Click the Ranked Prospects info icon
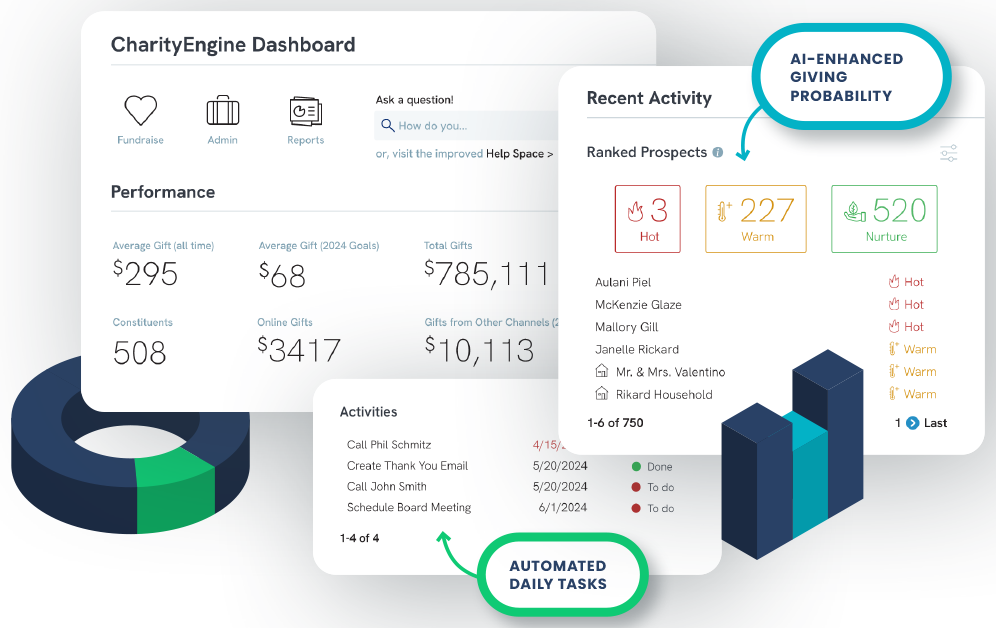Screen dimensions: 996x628 click(x=717, y=153)
